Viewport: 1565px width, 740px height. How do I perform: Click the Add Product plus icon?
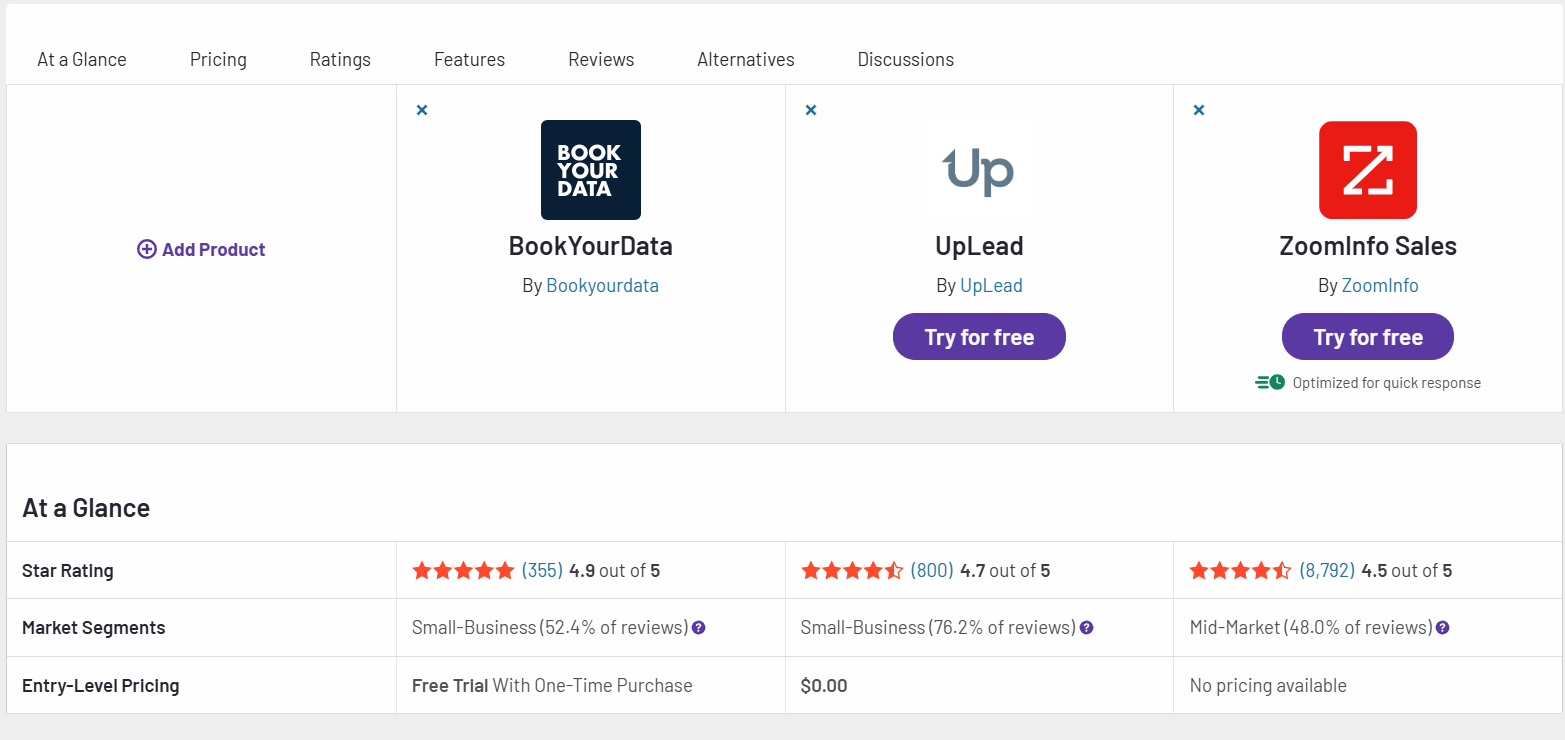[147, 249]
